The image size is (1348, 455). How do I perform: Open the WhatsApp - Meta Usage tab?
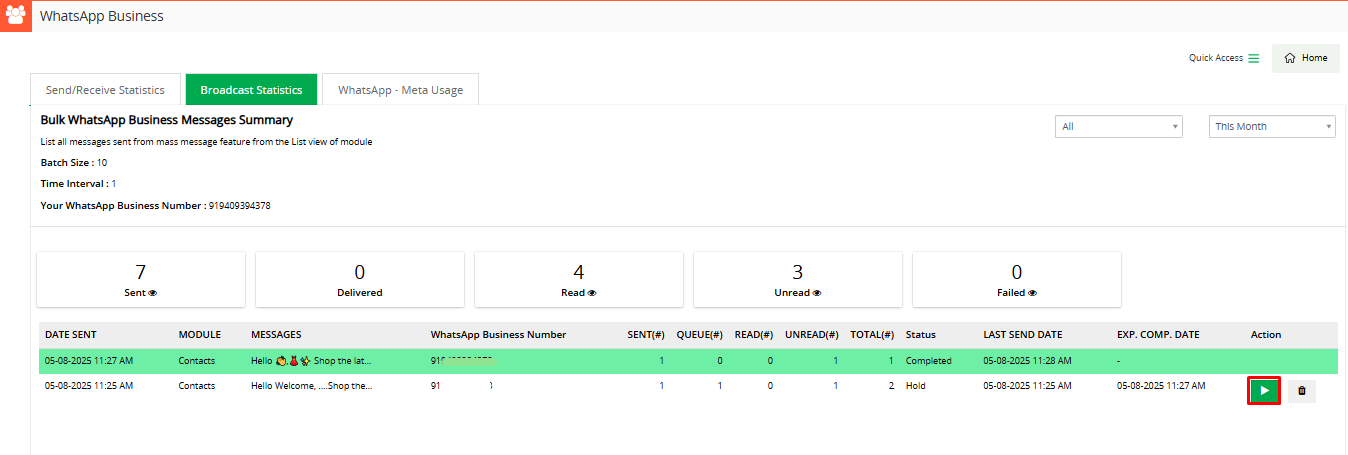(x=400, y=90)
